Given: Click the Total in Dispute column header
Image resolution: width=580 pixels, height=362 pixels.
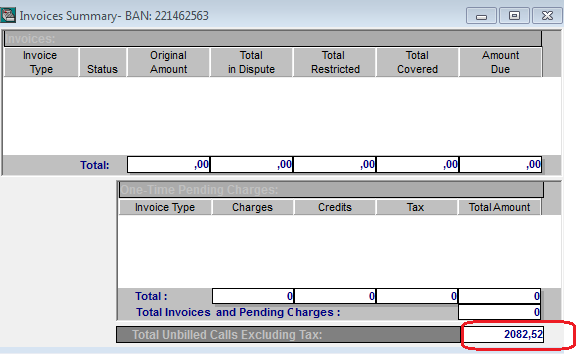Looking at the screenshot, I should (252, 62).
